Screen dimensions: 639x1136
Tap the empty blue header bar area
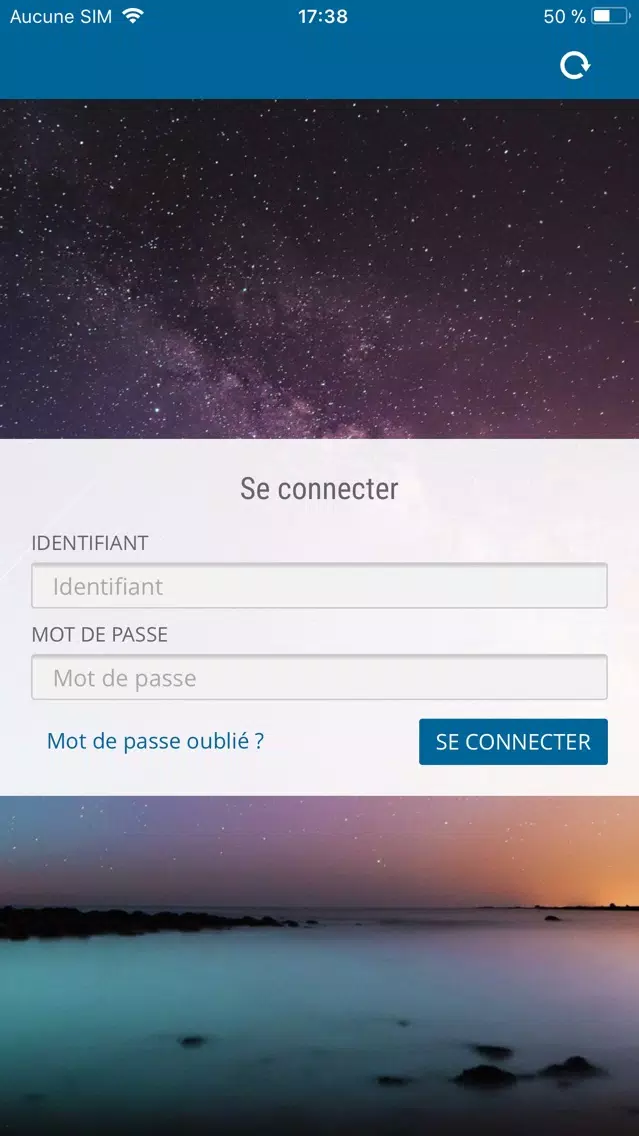(x=275, y=65)
